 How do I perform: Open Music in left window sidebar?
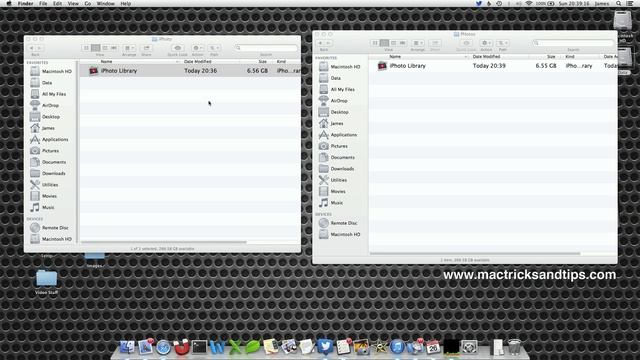pos(42,207)
